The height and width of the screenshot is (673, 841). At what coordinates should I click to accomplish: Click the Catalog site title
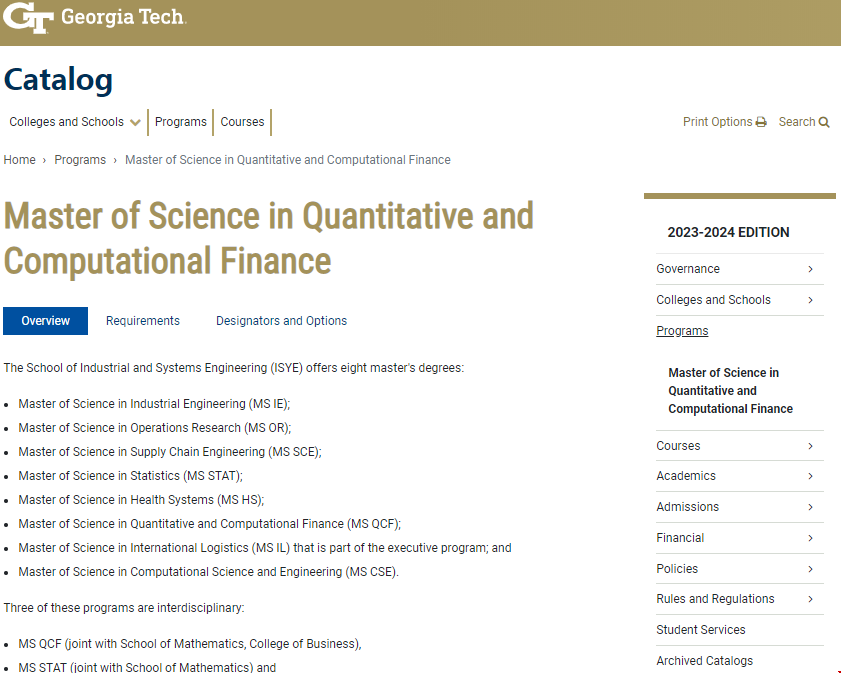pyautogui.click(x=58, y=79)
